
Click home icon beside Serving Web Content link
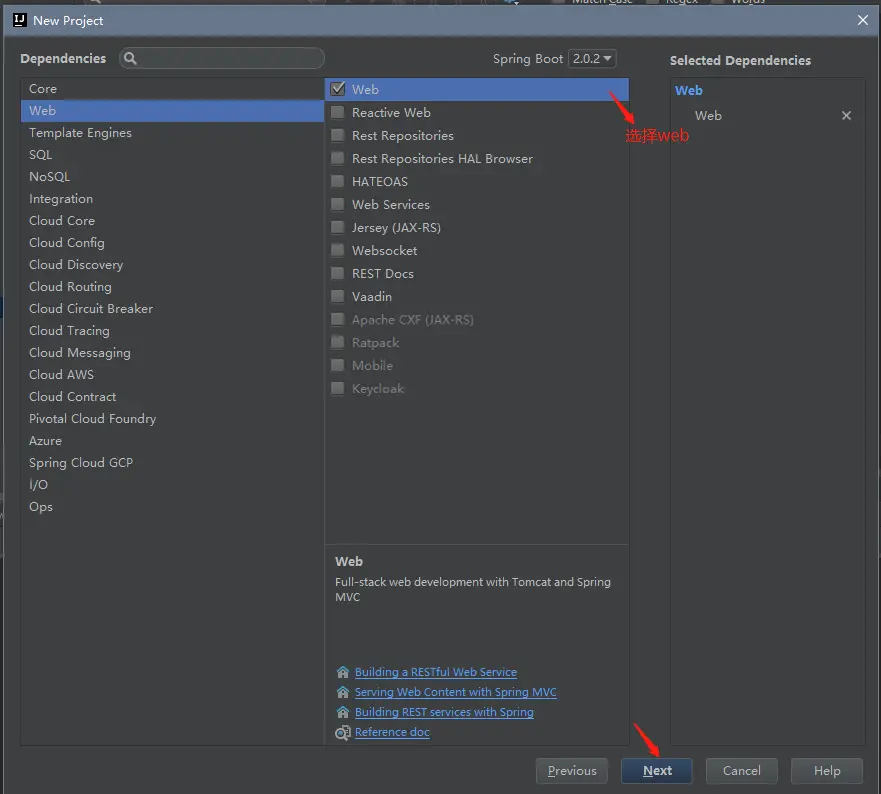(x=343, y=692)
